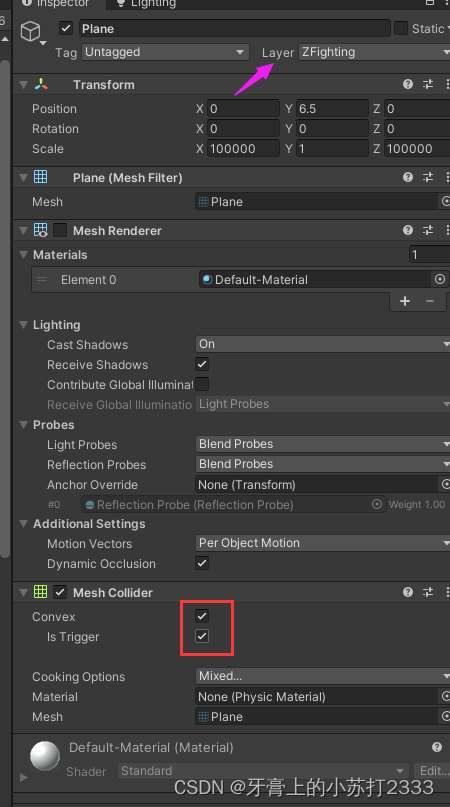Edit Scale X value 100000

click(243, 149)
